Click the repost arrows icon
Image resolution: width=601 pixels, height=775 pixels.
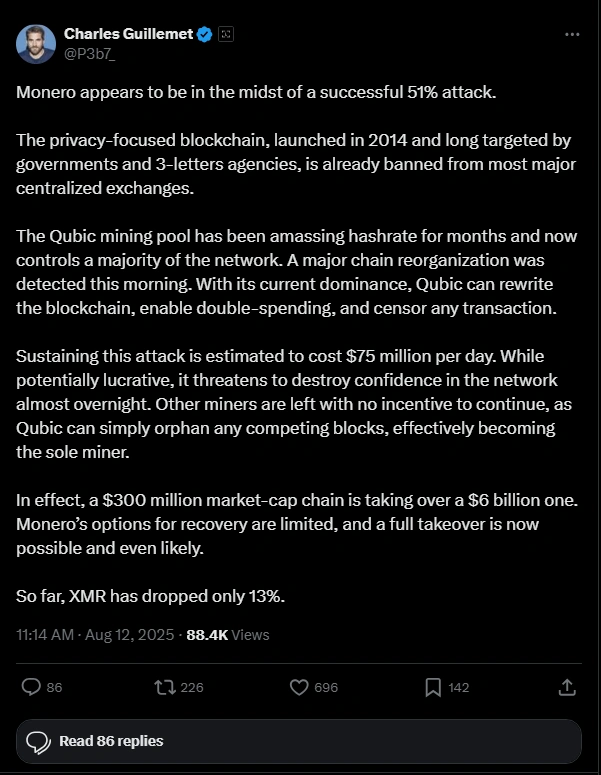tap(165, 687)
